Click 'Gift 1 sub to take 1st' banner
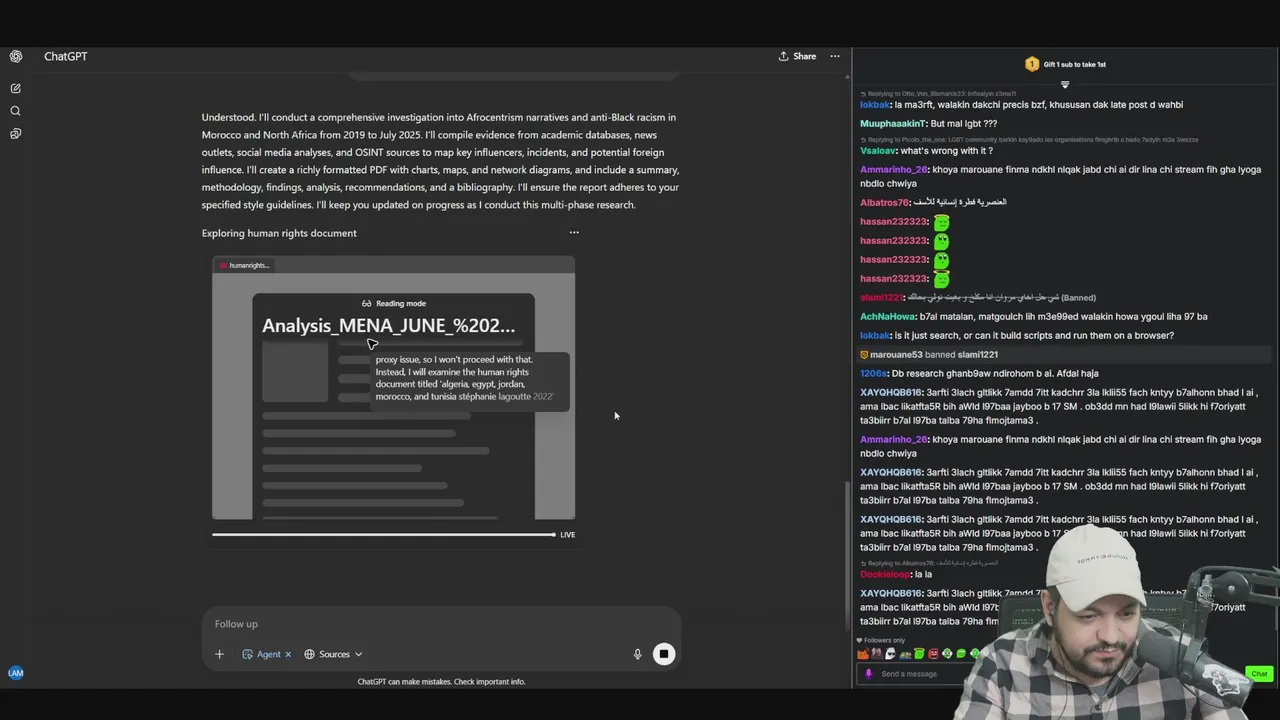The height and width of the screenshot is (720, 1280). tap(1075, 64)
